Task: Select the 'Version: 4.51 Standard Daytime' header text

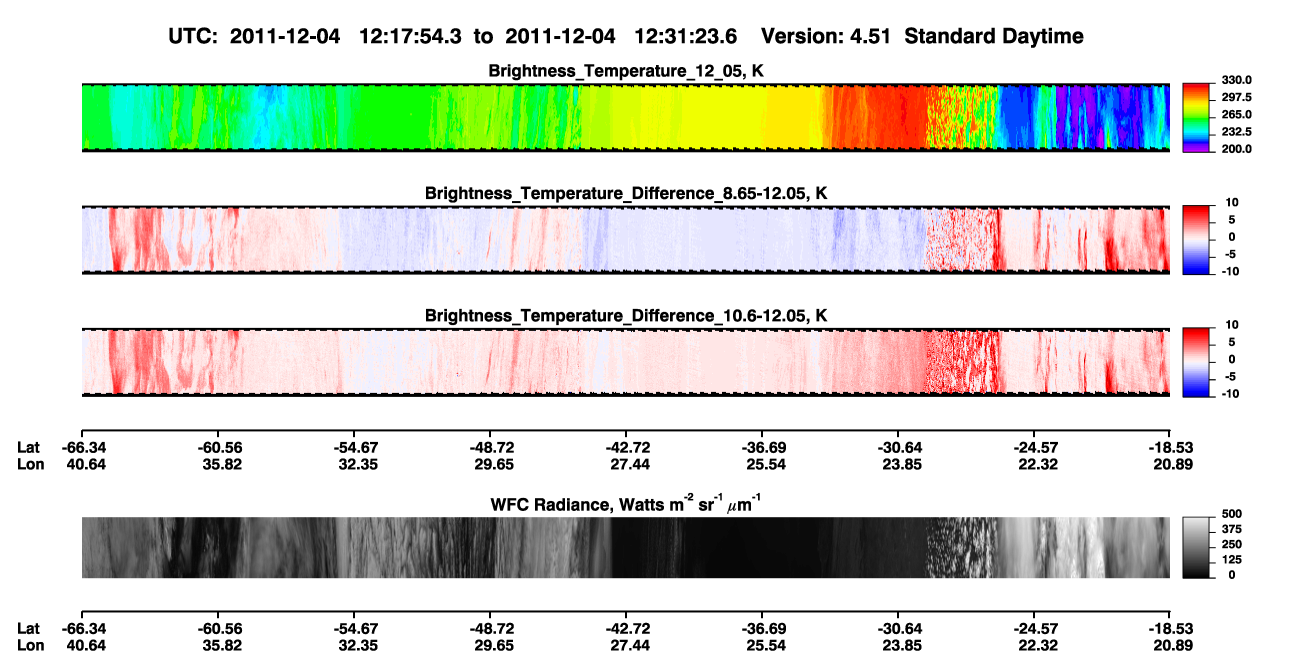Action: (x=922, y=37)
